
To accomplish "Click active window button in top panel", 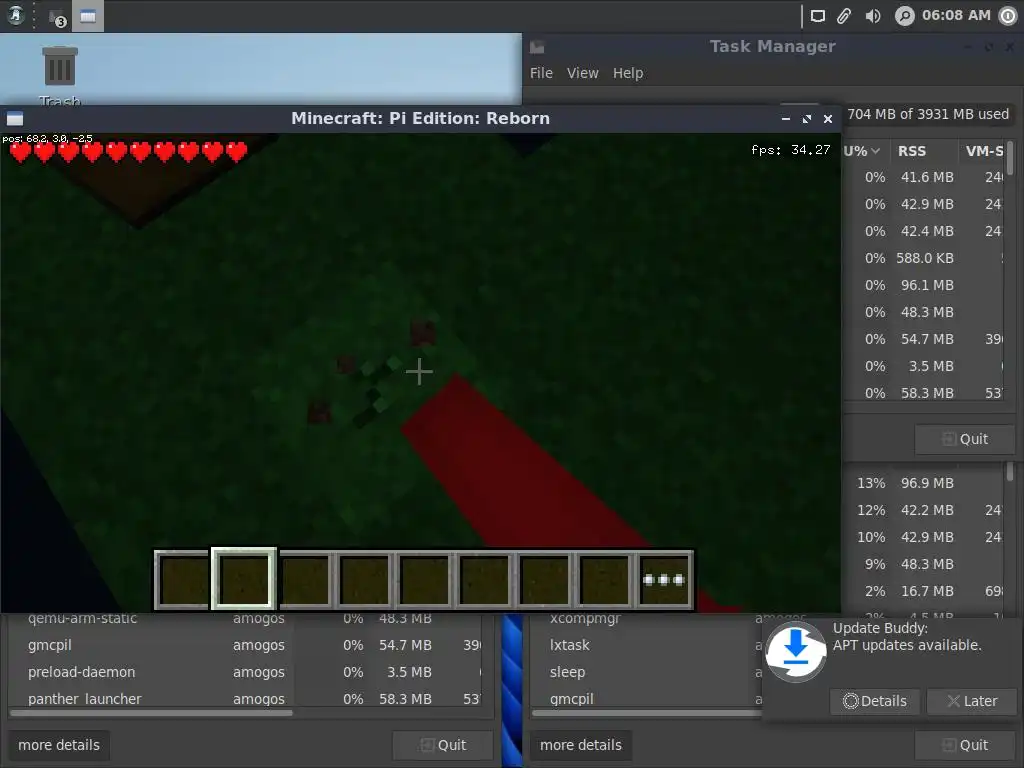I will (x=88, y=16).
